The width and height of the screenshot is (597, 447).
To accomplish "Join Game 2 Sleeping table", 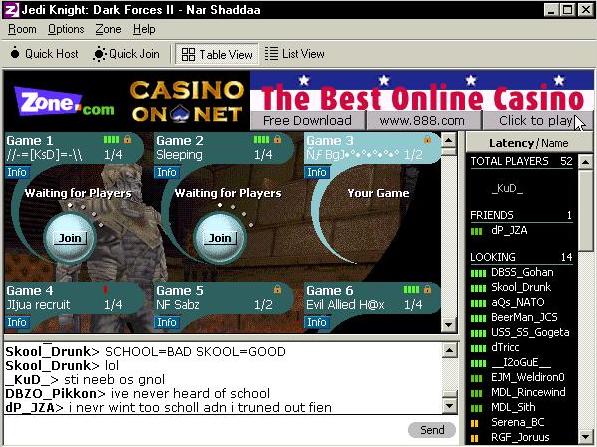I will click(220, 238).
